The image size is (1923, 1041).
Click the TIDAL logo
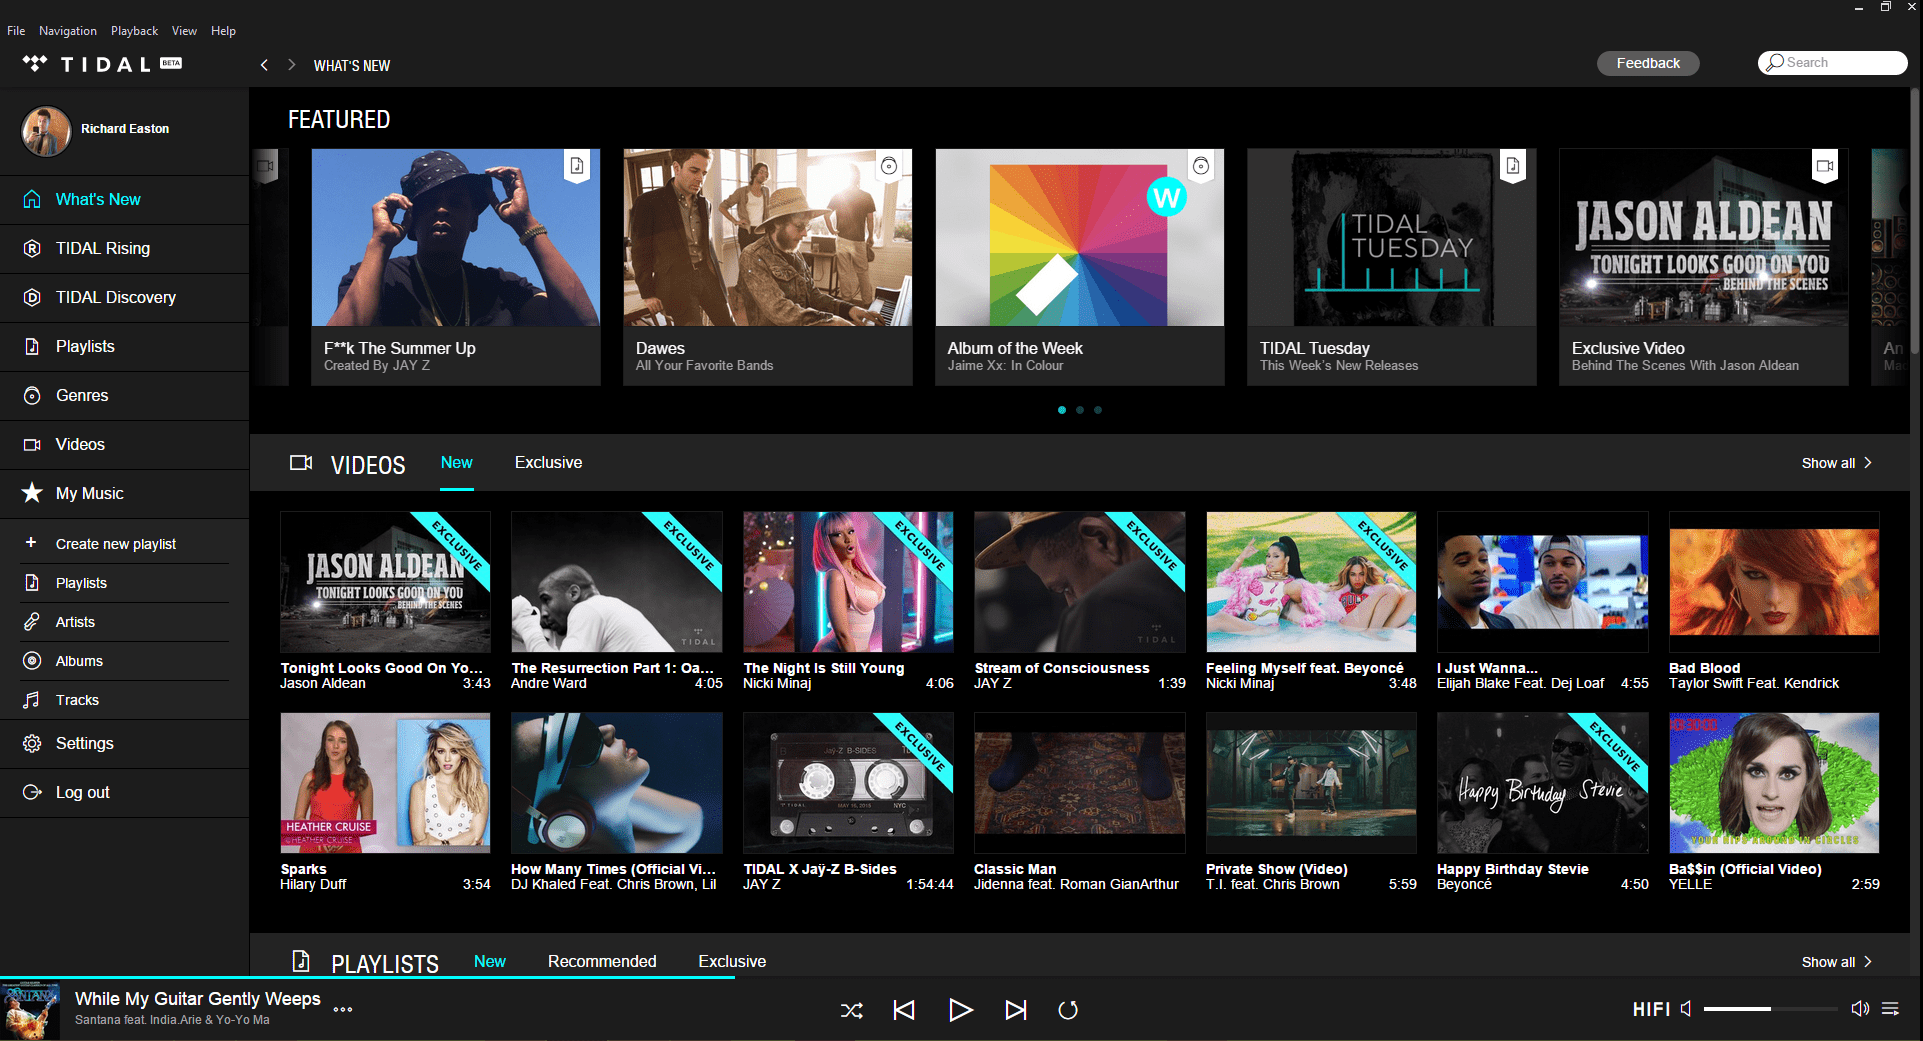point(102,64)
